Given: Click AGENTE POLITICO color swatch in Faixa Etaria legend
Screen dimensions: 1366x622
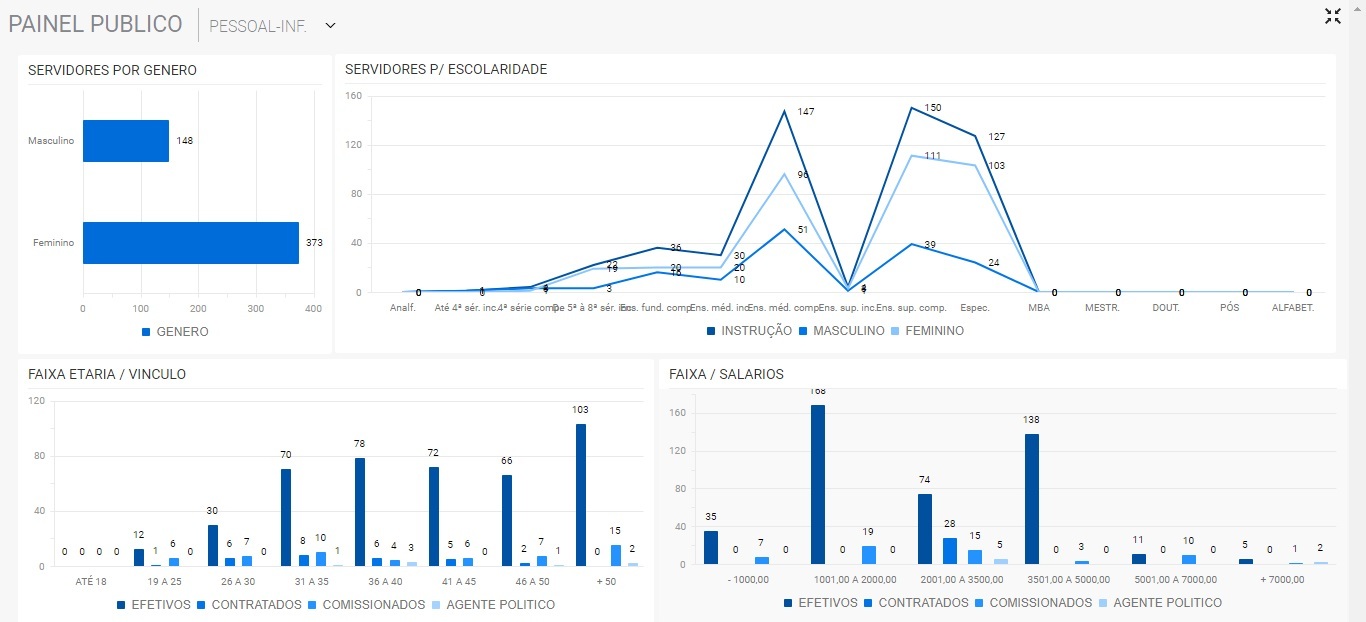Looking at the screenshot, I should point(436,605).
